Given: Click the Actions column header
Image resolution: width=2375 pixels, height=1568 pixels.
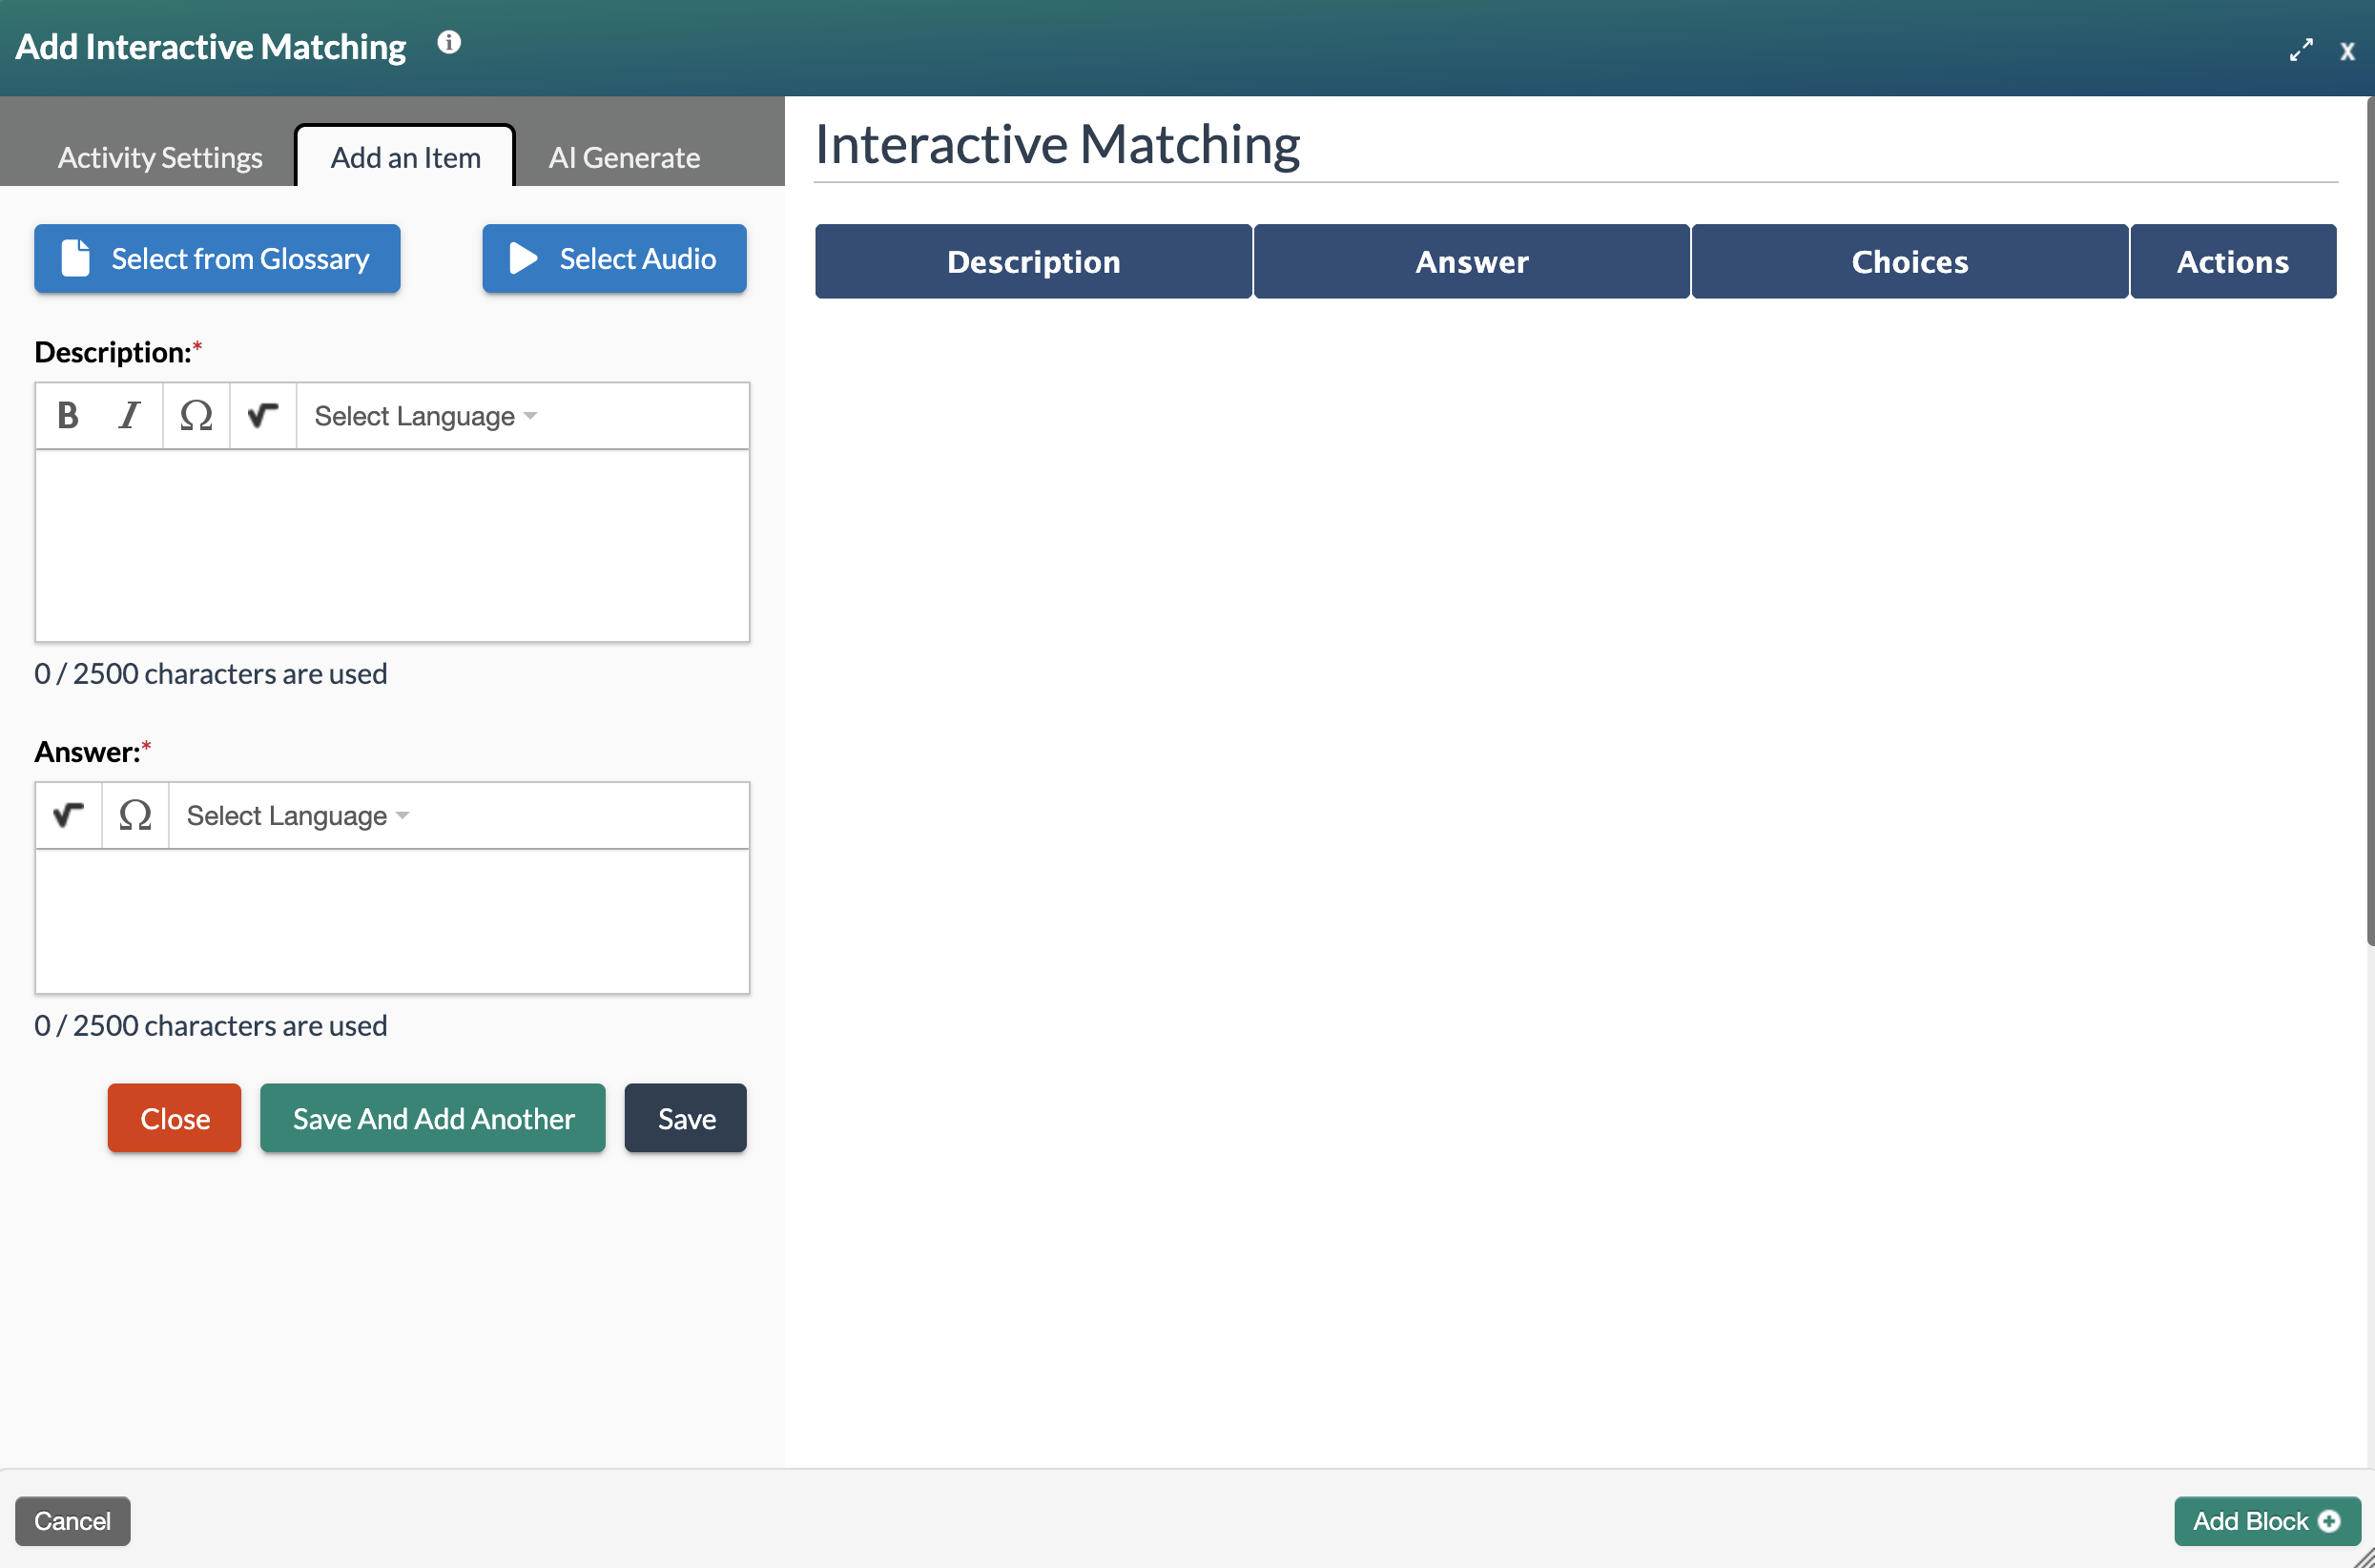Looking at the screenshot, I should pyautogui.click(x=2233, y=261).
